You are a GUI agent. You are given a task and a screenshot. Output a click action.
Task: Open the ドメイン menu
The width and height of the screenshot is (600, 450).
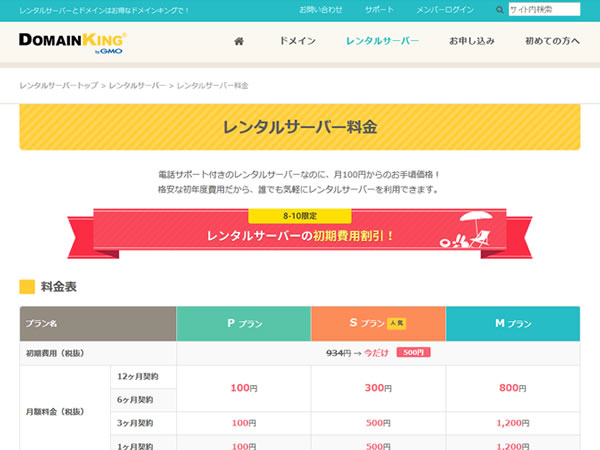click(298, 41)
